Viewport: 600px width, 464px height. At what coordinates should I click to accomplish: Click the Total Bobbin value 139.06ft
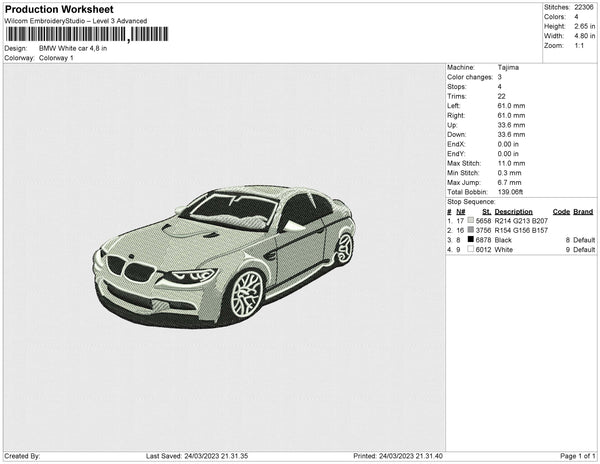tap(512, 190)
